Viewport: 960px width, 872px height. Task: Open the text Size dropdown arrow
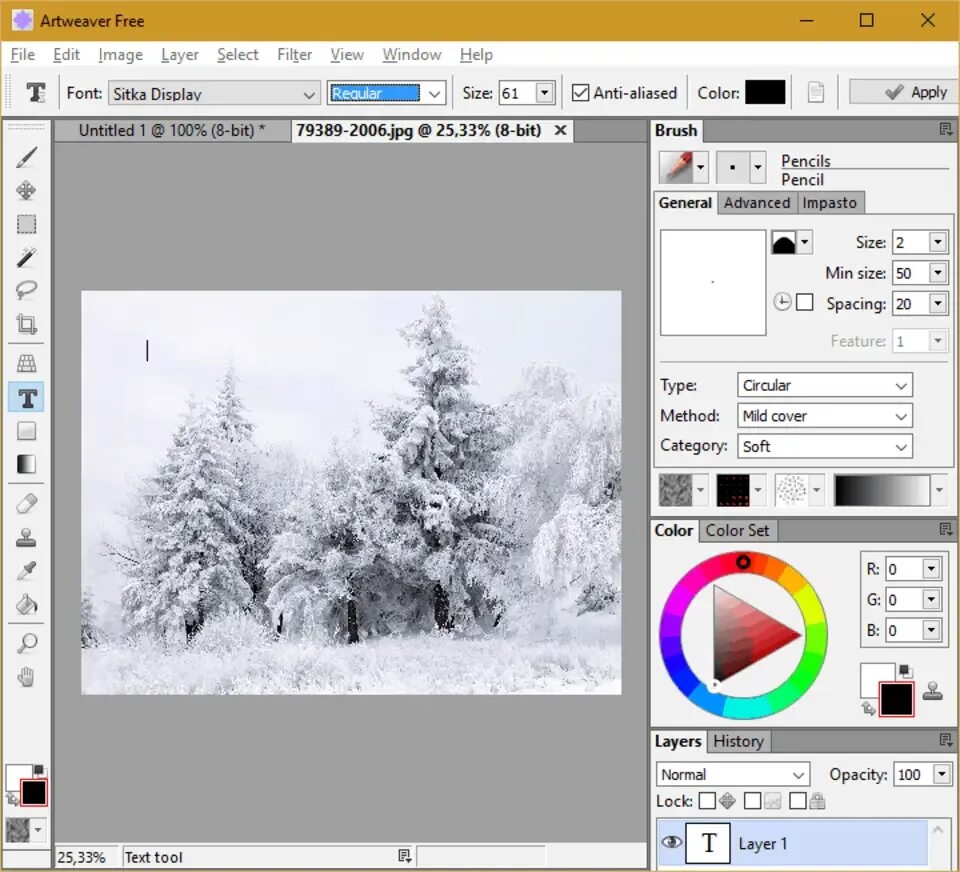coord(544,93)
